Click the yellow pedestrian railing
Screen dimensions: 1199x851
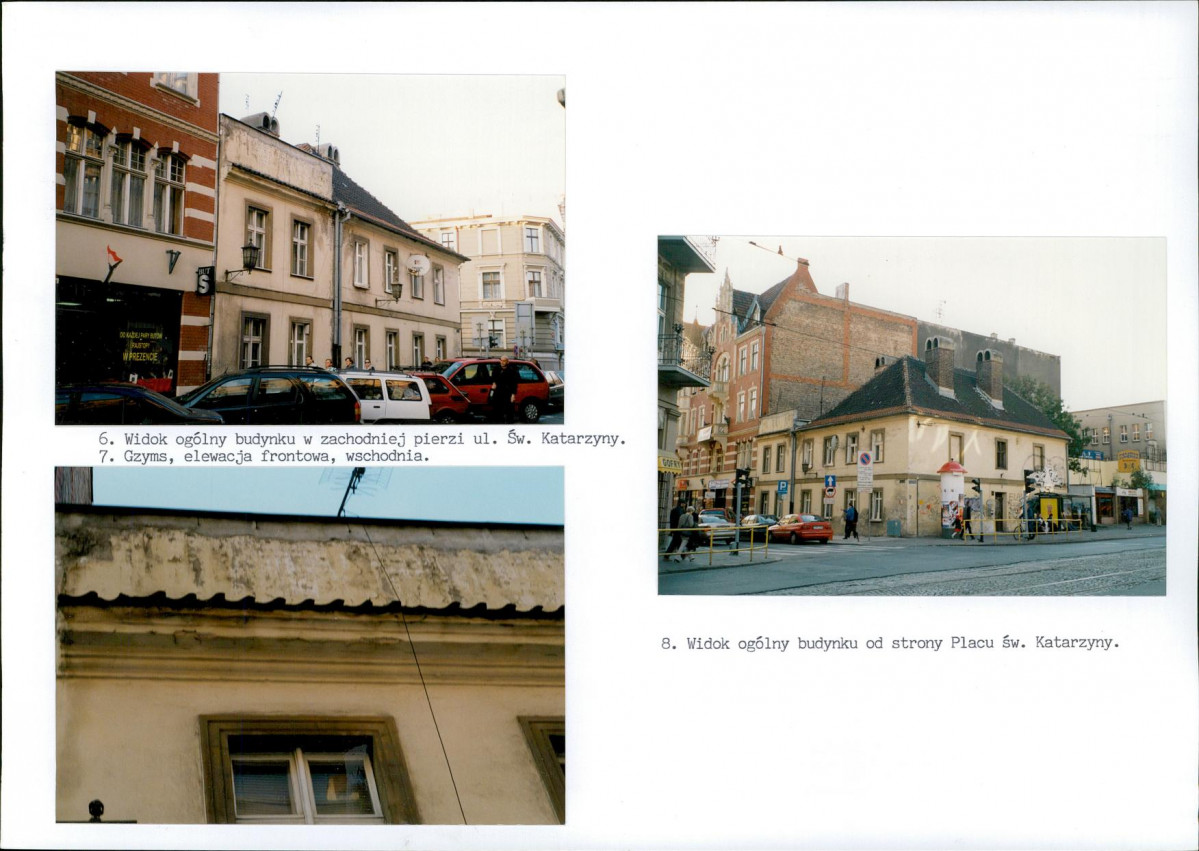pos(715,541)
